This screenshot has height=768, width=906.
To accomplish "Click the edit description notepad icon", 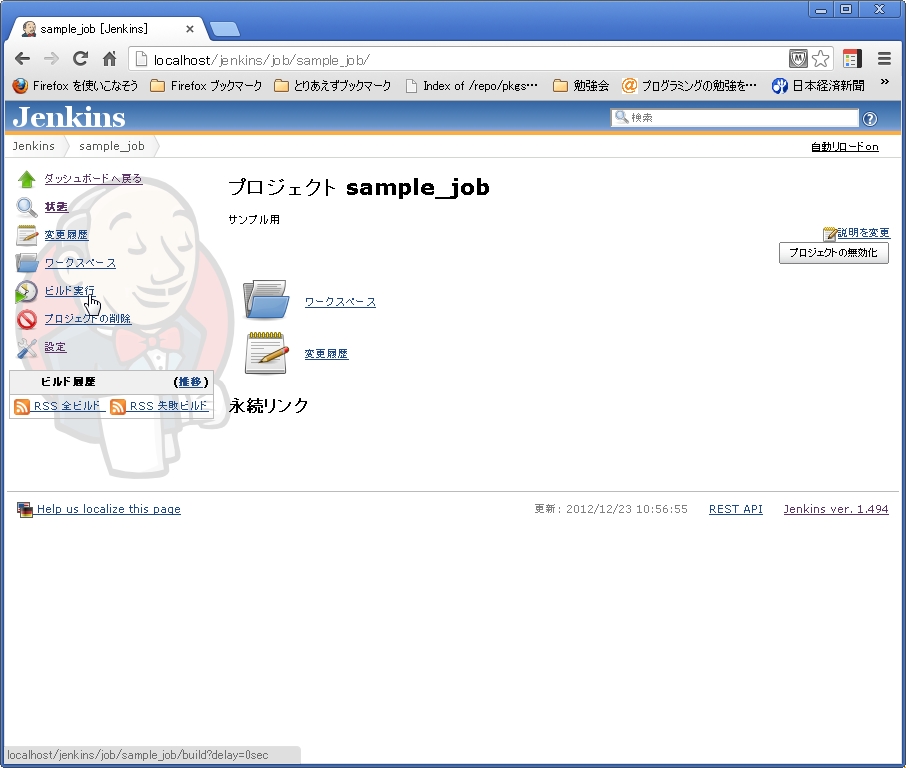I will tap(830, 233).
